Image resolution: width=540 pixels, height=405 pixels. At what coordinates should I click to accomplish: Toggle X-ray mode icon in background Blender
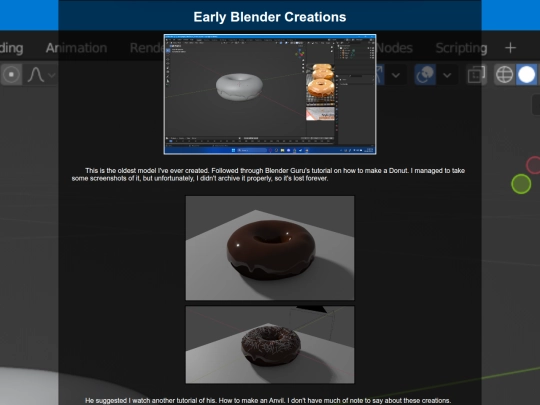click(476, 74)
